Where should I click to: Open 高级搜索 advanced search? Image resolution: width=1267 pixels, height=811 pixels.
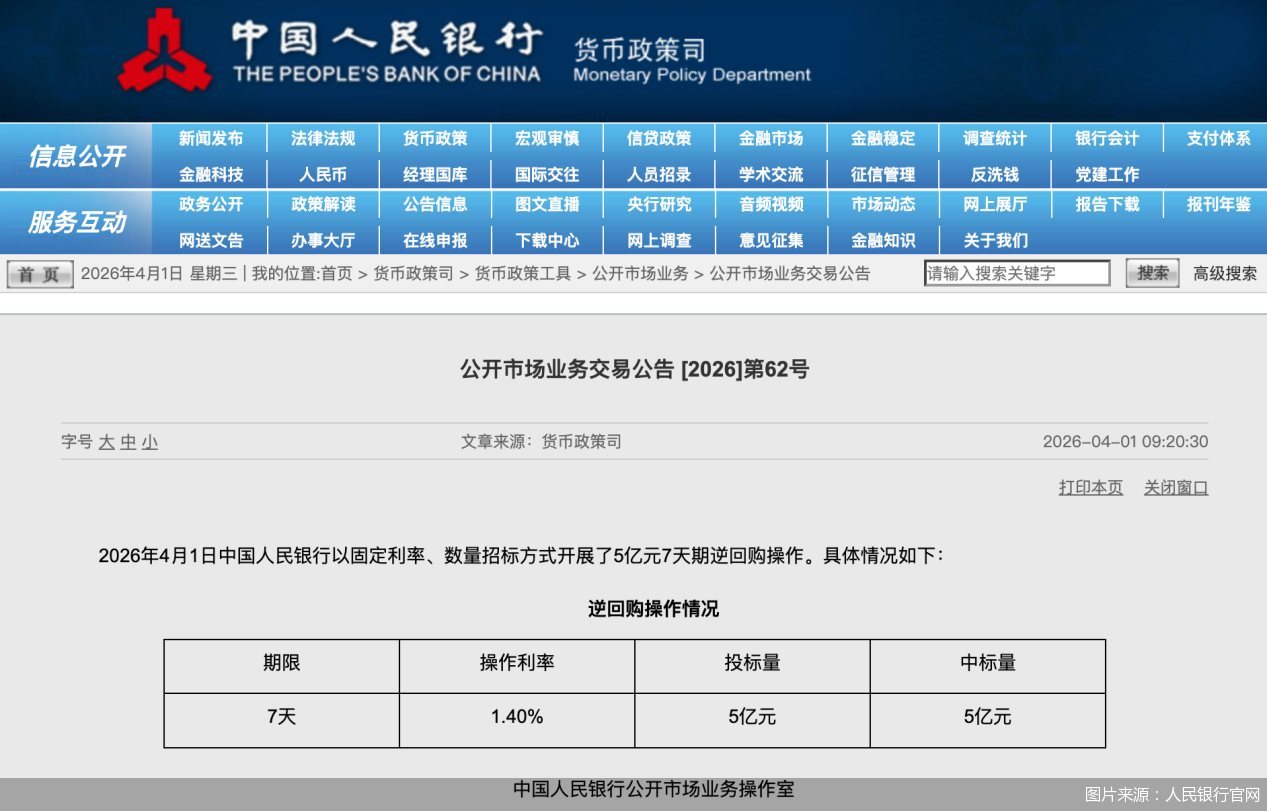tap(1224, 273)
